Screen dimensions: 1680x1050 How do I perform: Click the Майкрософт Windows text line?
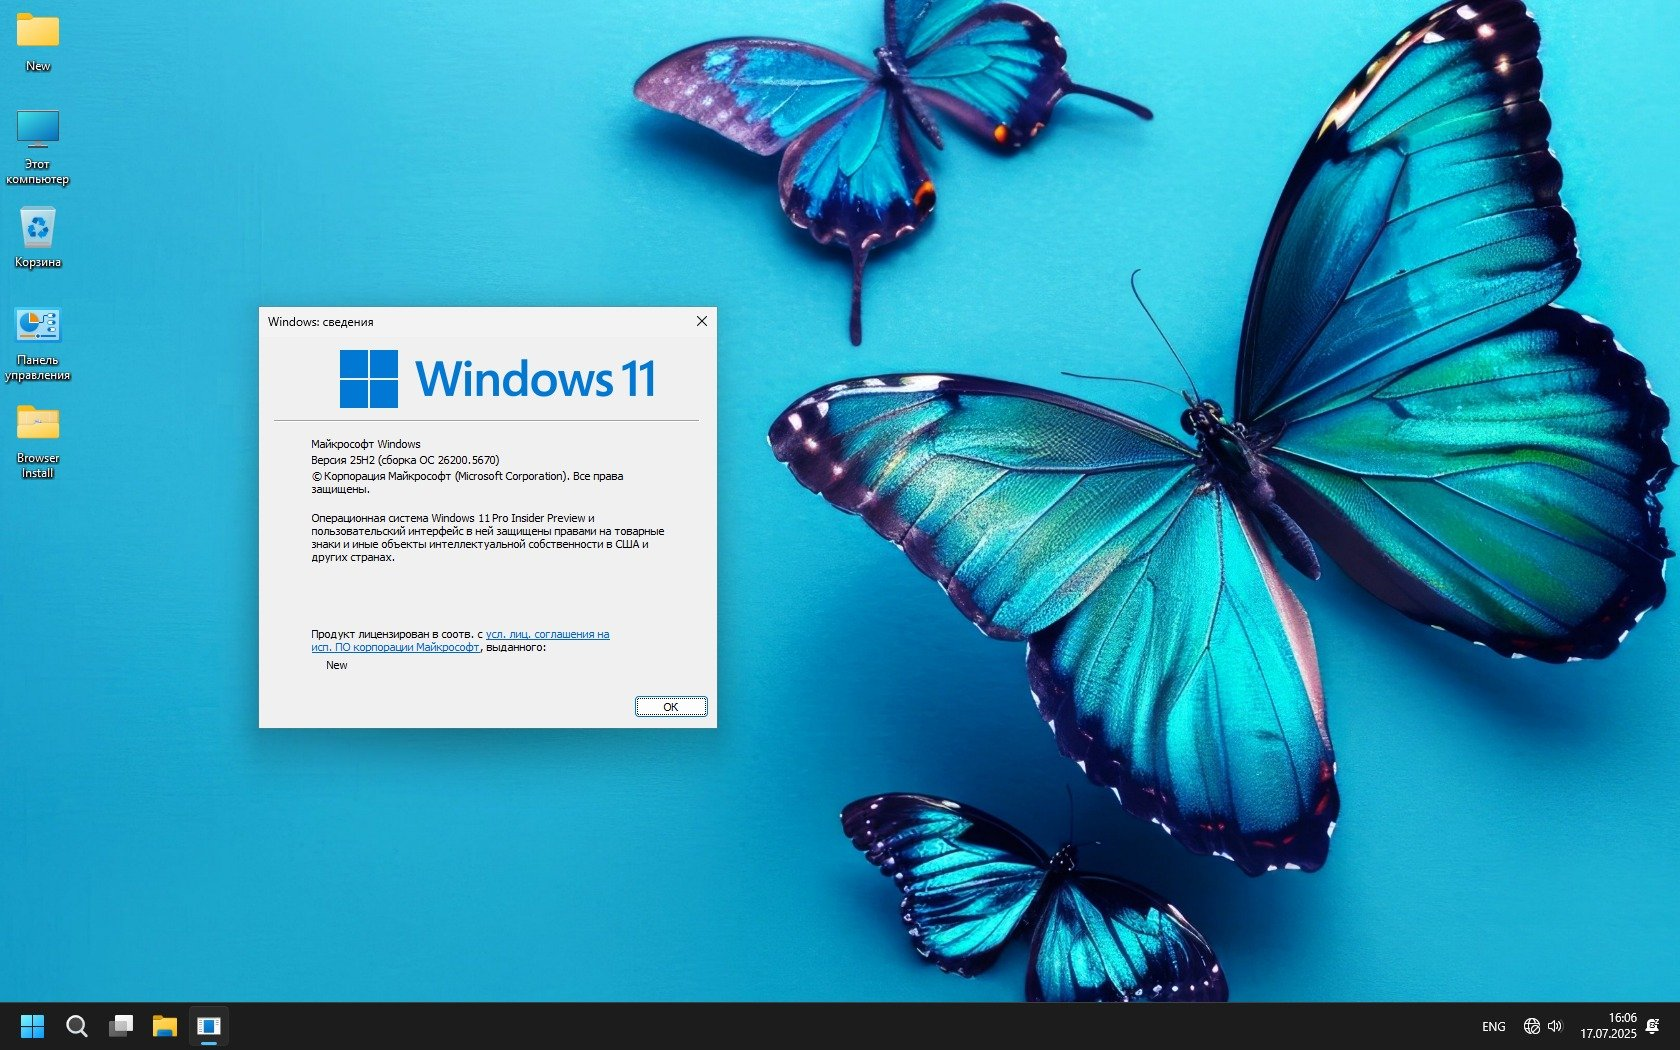click(x=366, y=444)
